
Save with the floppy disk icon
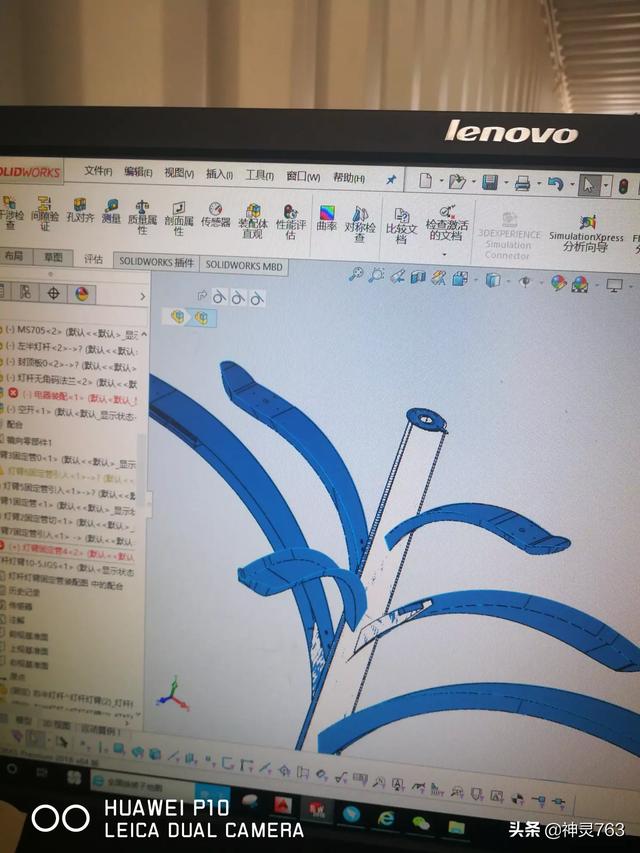489,183
